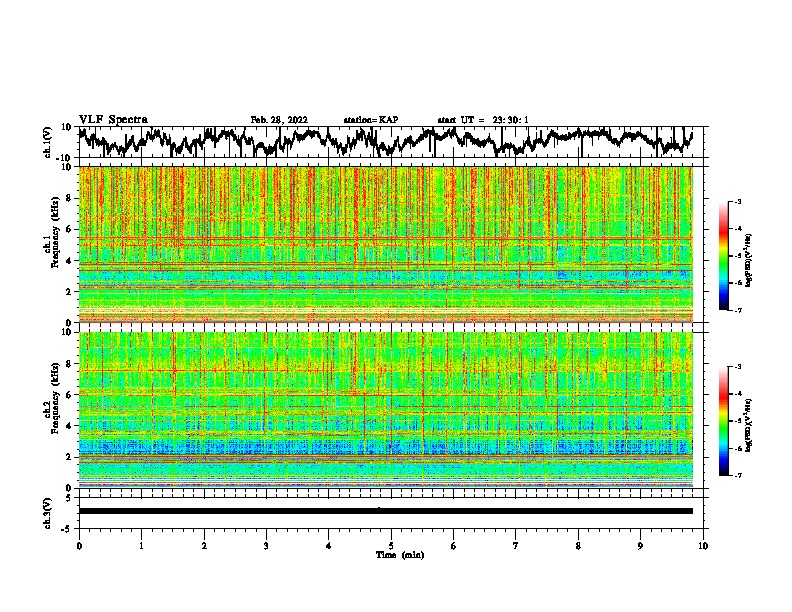Click the '10' tick on the time axis

[703, 546]
